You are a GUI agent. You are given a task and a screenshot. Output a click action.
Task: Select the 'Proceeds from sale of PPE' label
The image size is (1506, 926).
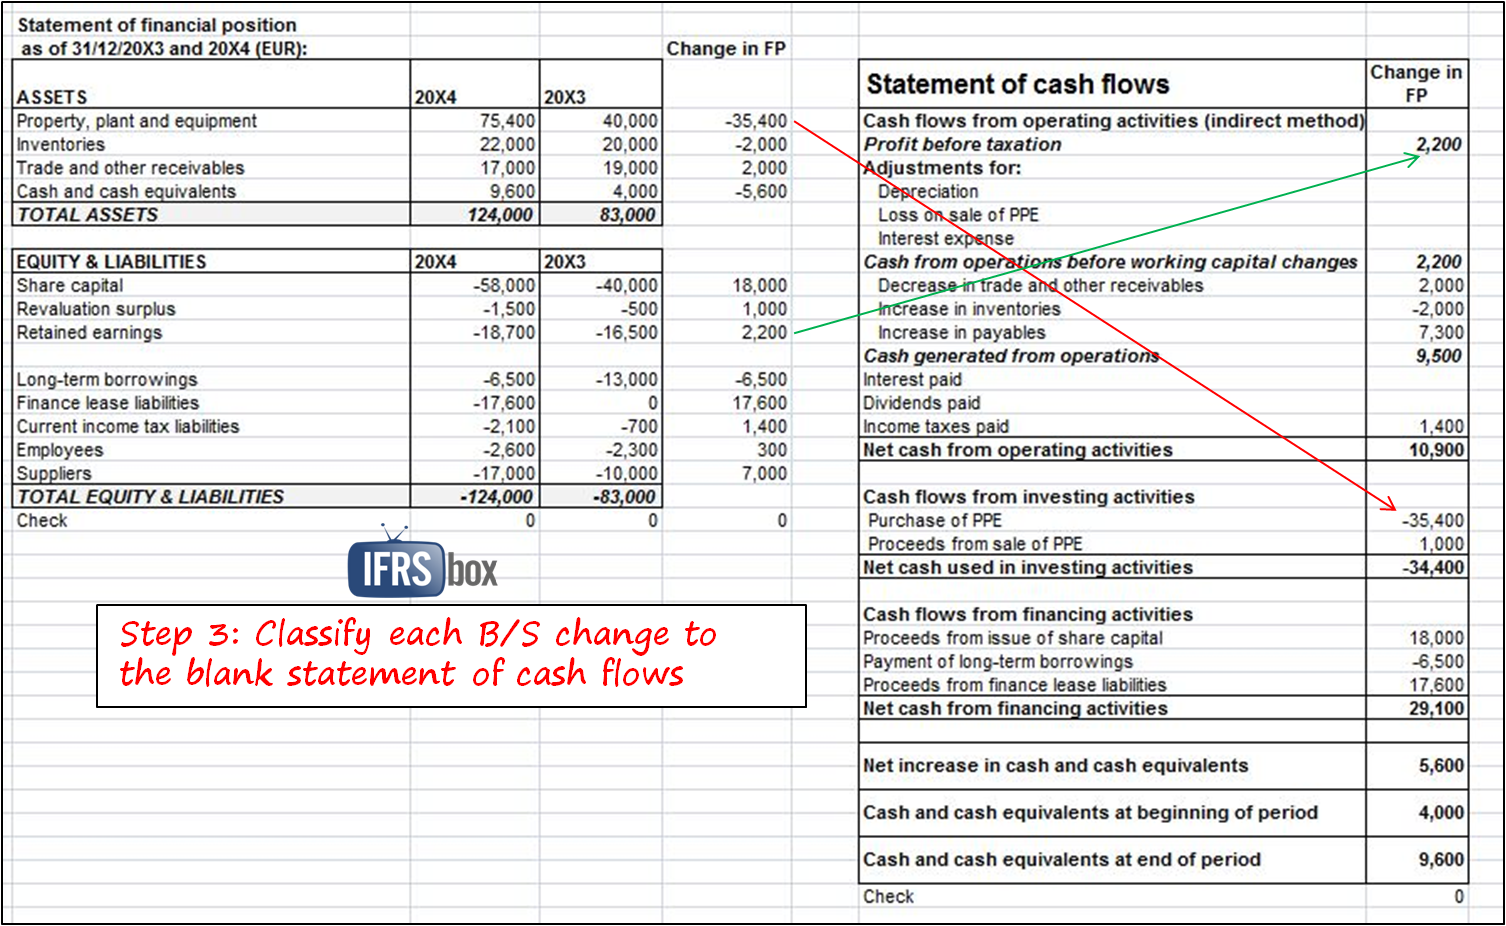(975, 544)
